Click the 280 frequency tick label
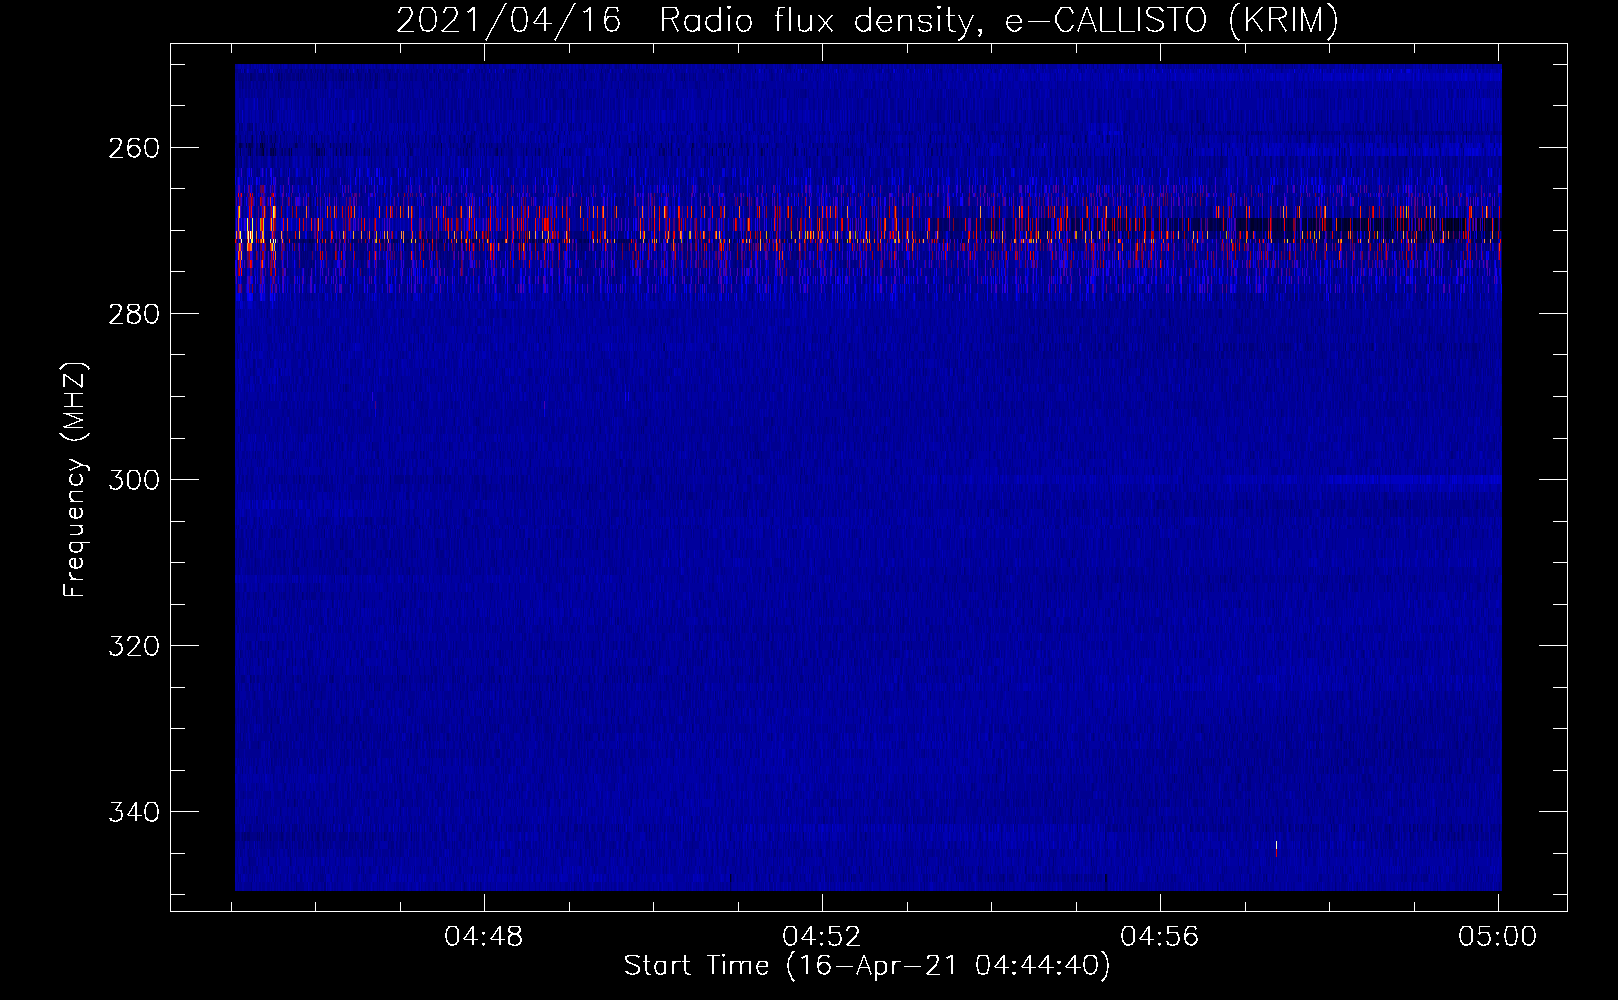The width and height of the screenshot is (1618, 1000). tap(134, 314)
